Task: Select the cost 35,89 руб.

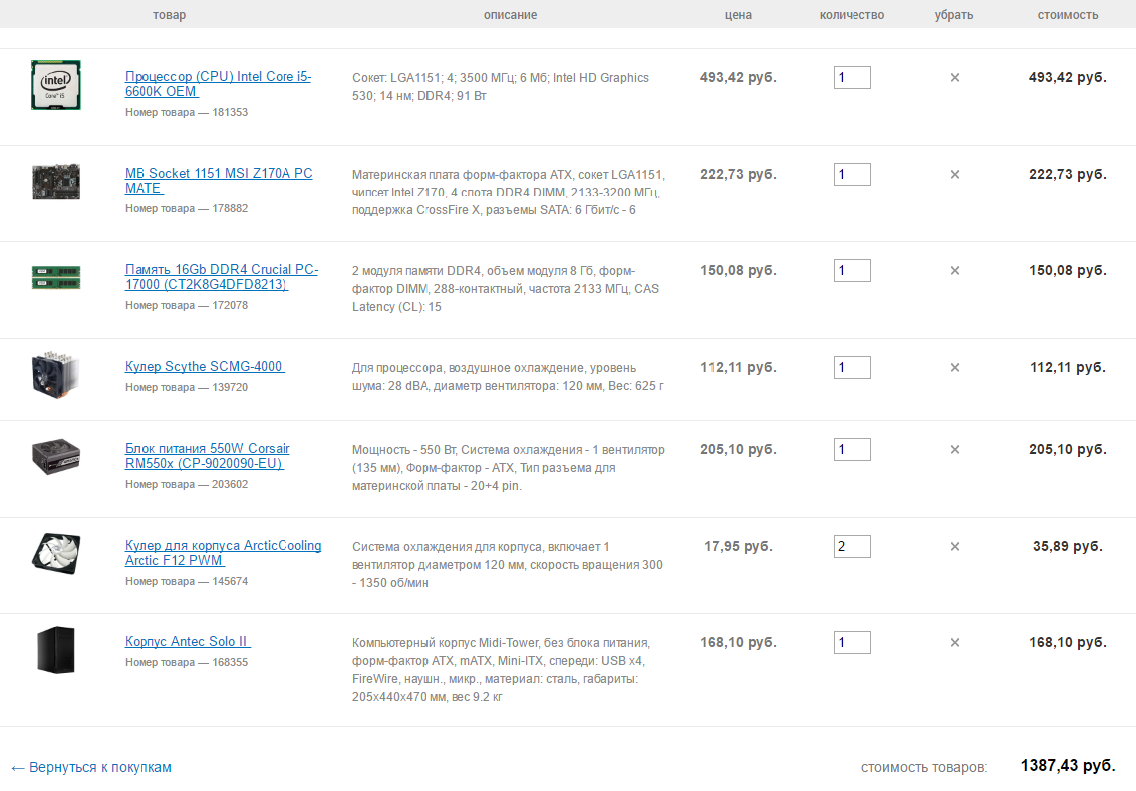Action: (1068, 546)
